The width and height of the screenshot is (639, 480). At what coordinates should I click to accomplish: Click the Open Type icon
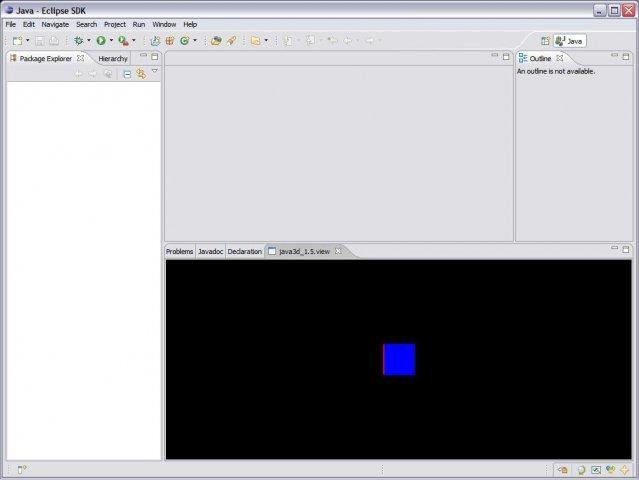pos(216,41)
